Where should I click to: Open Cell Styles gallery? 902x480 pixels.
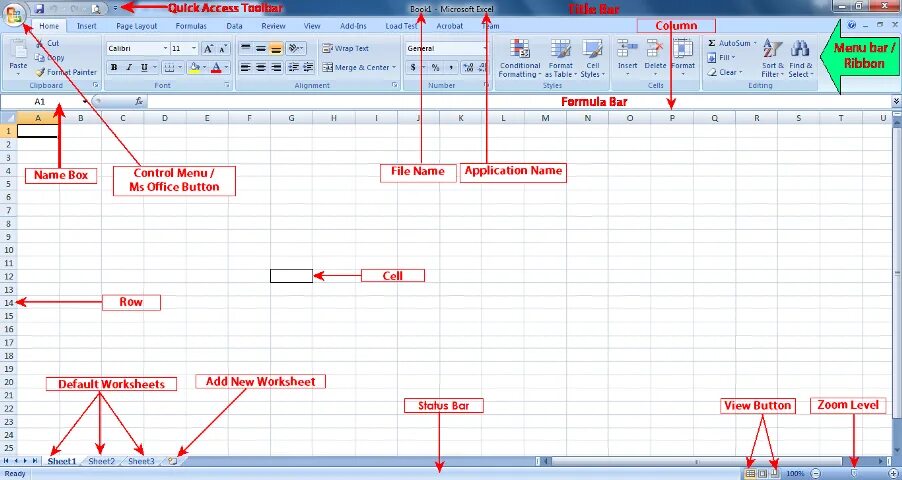tap(593, 58)
